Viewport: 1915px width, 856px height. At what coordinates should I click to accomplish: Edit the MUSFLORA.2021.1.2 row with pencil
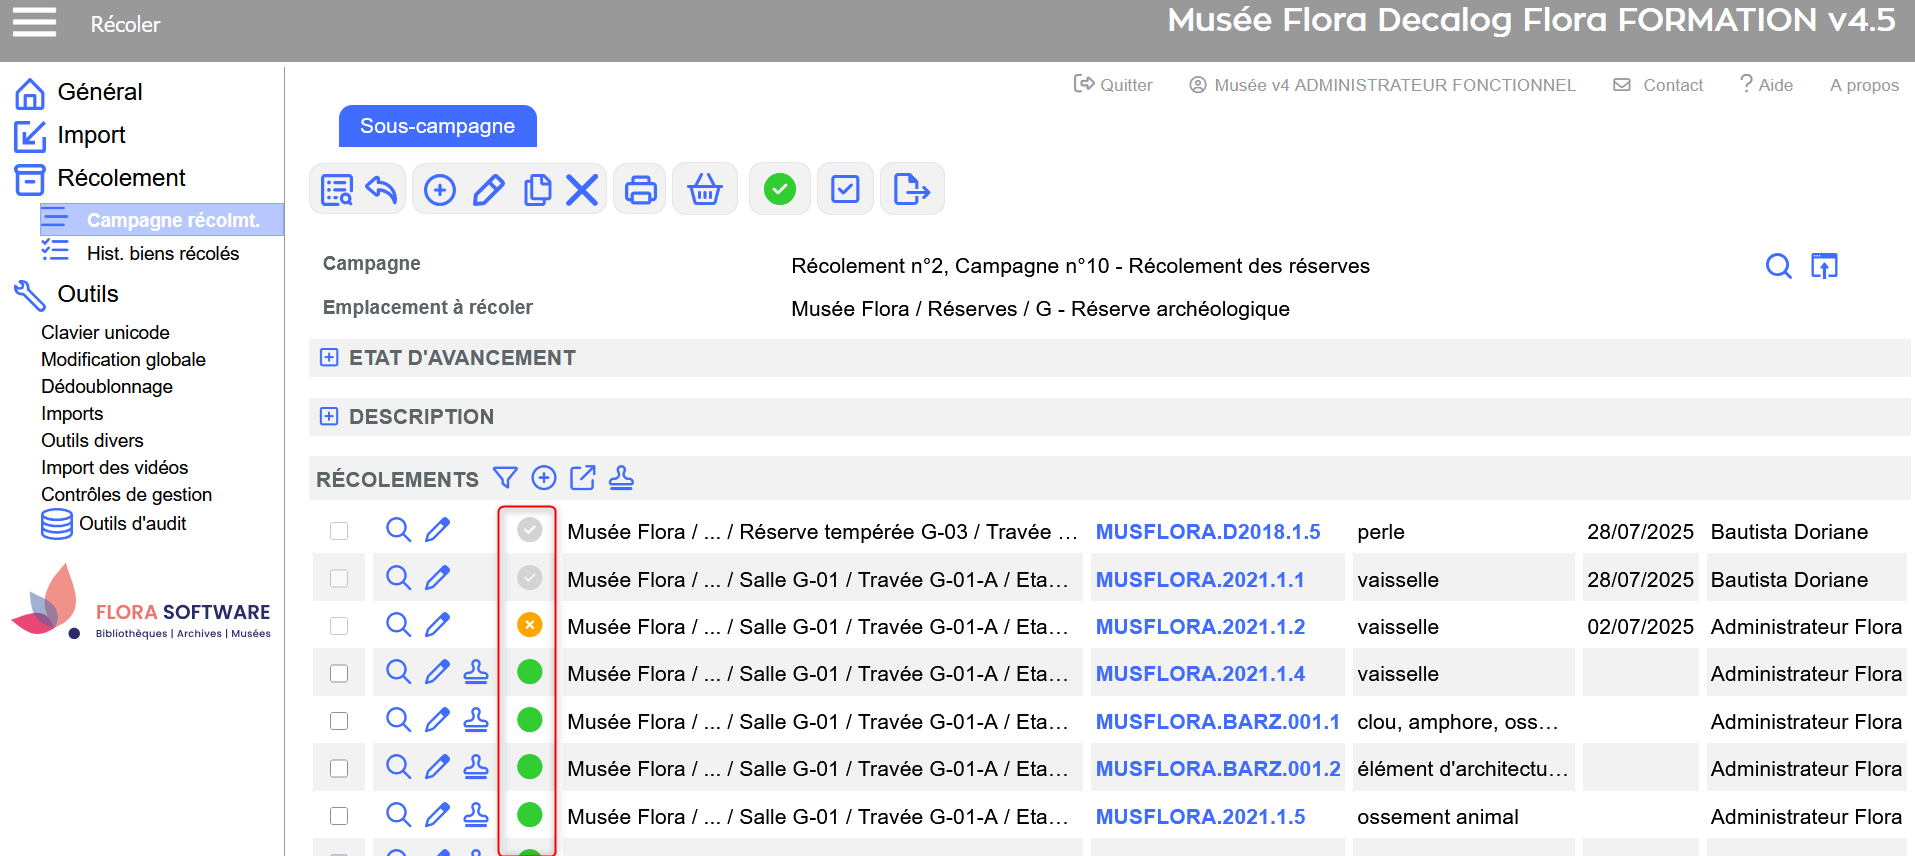437,626
